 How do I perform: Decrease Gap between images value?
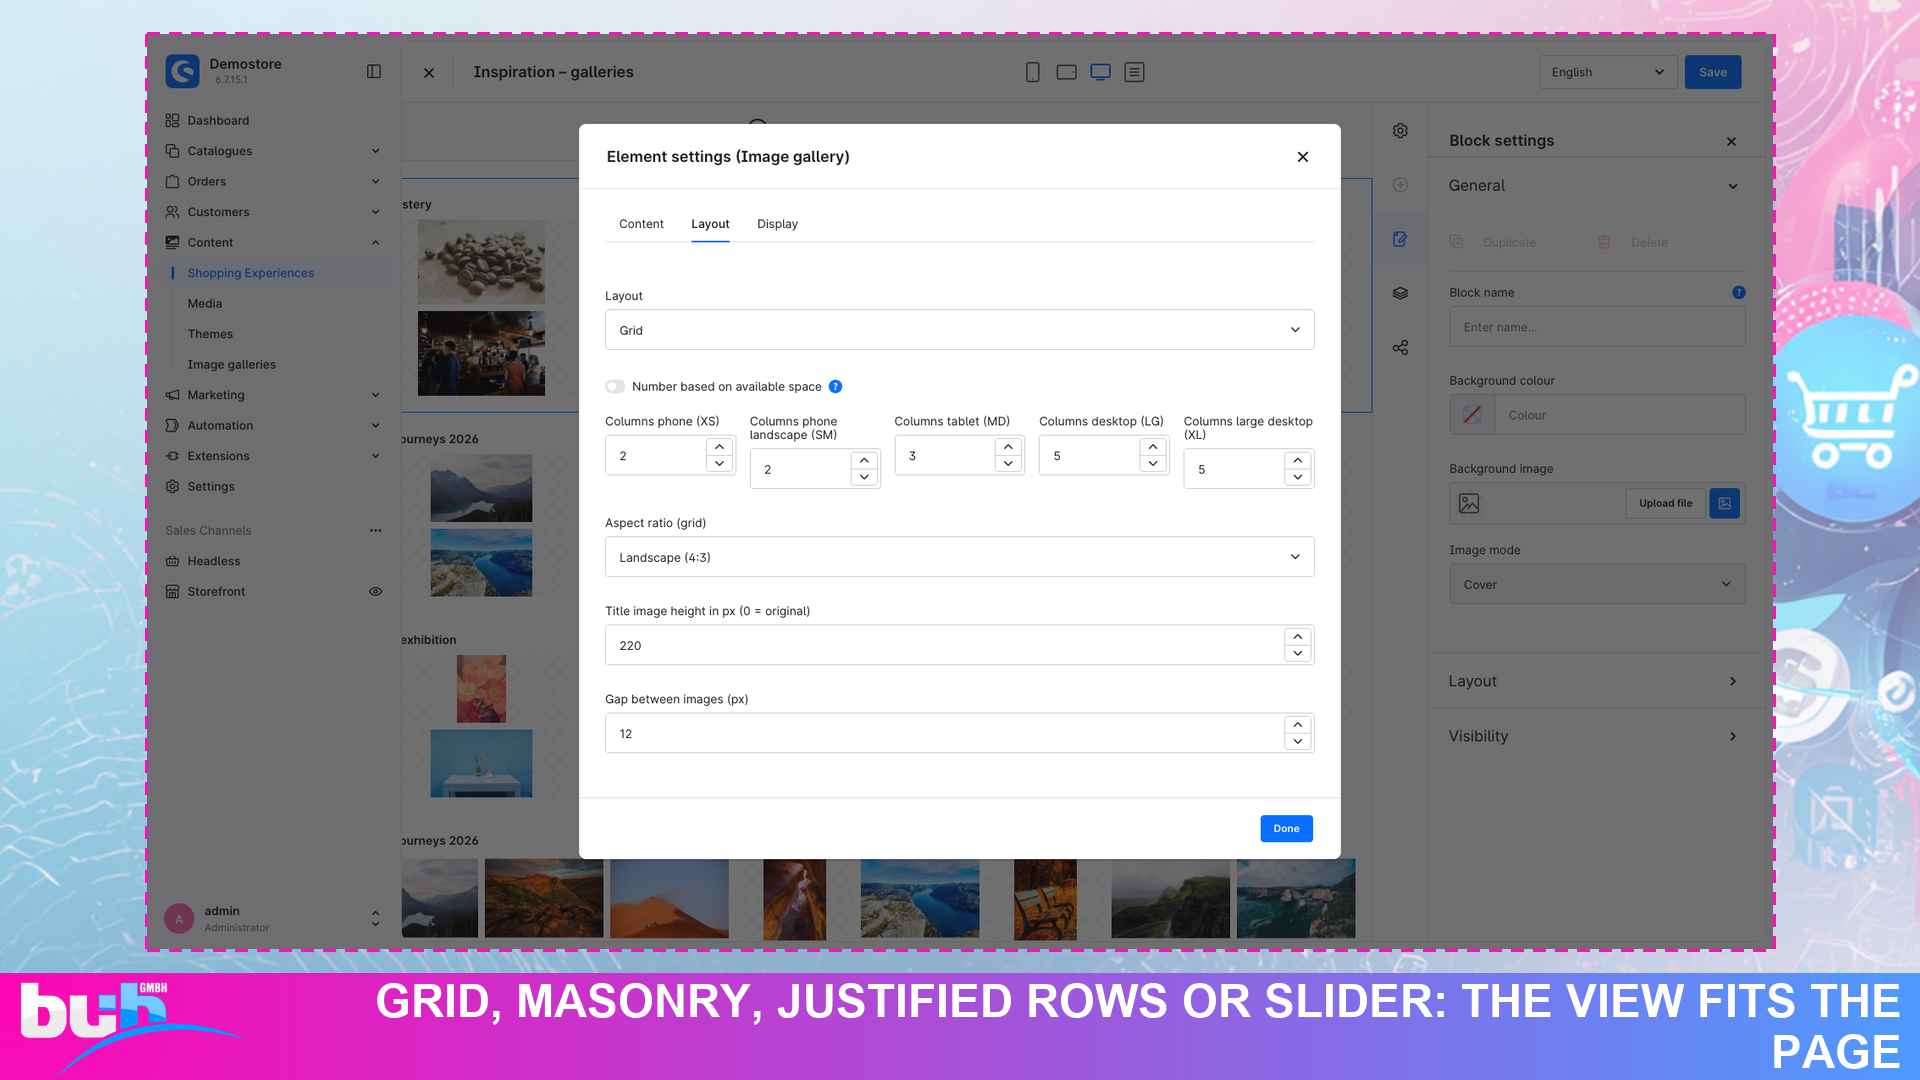[1297, 742]
